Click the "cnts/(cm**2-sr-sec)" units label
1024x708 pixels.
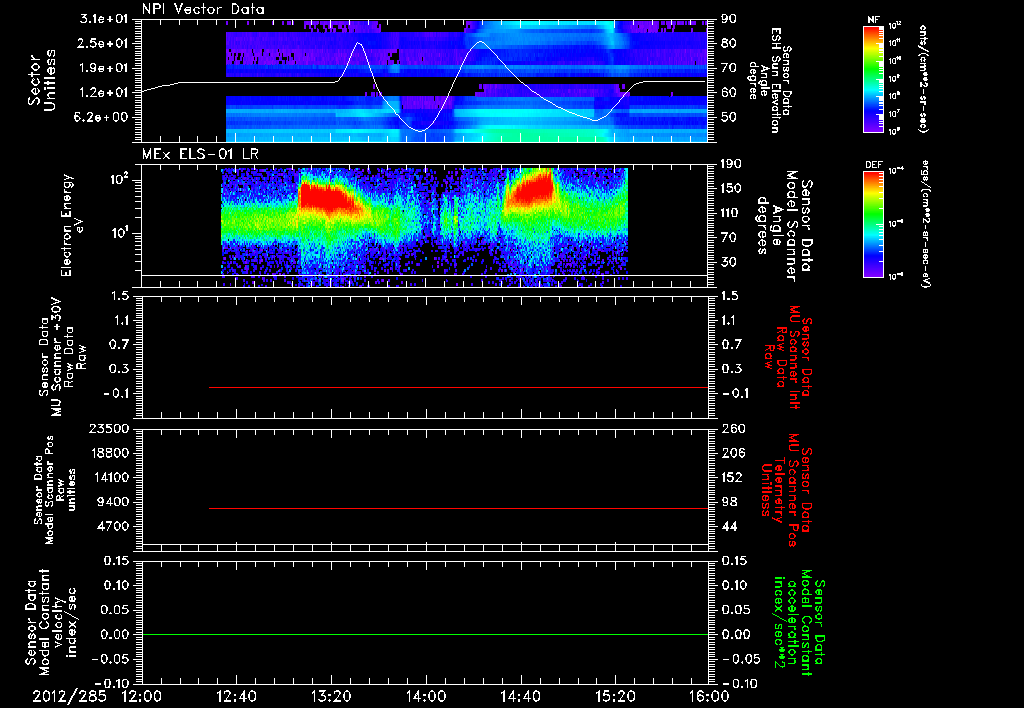923,79
